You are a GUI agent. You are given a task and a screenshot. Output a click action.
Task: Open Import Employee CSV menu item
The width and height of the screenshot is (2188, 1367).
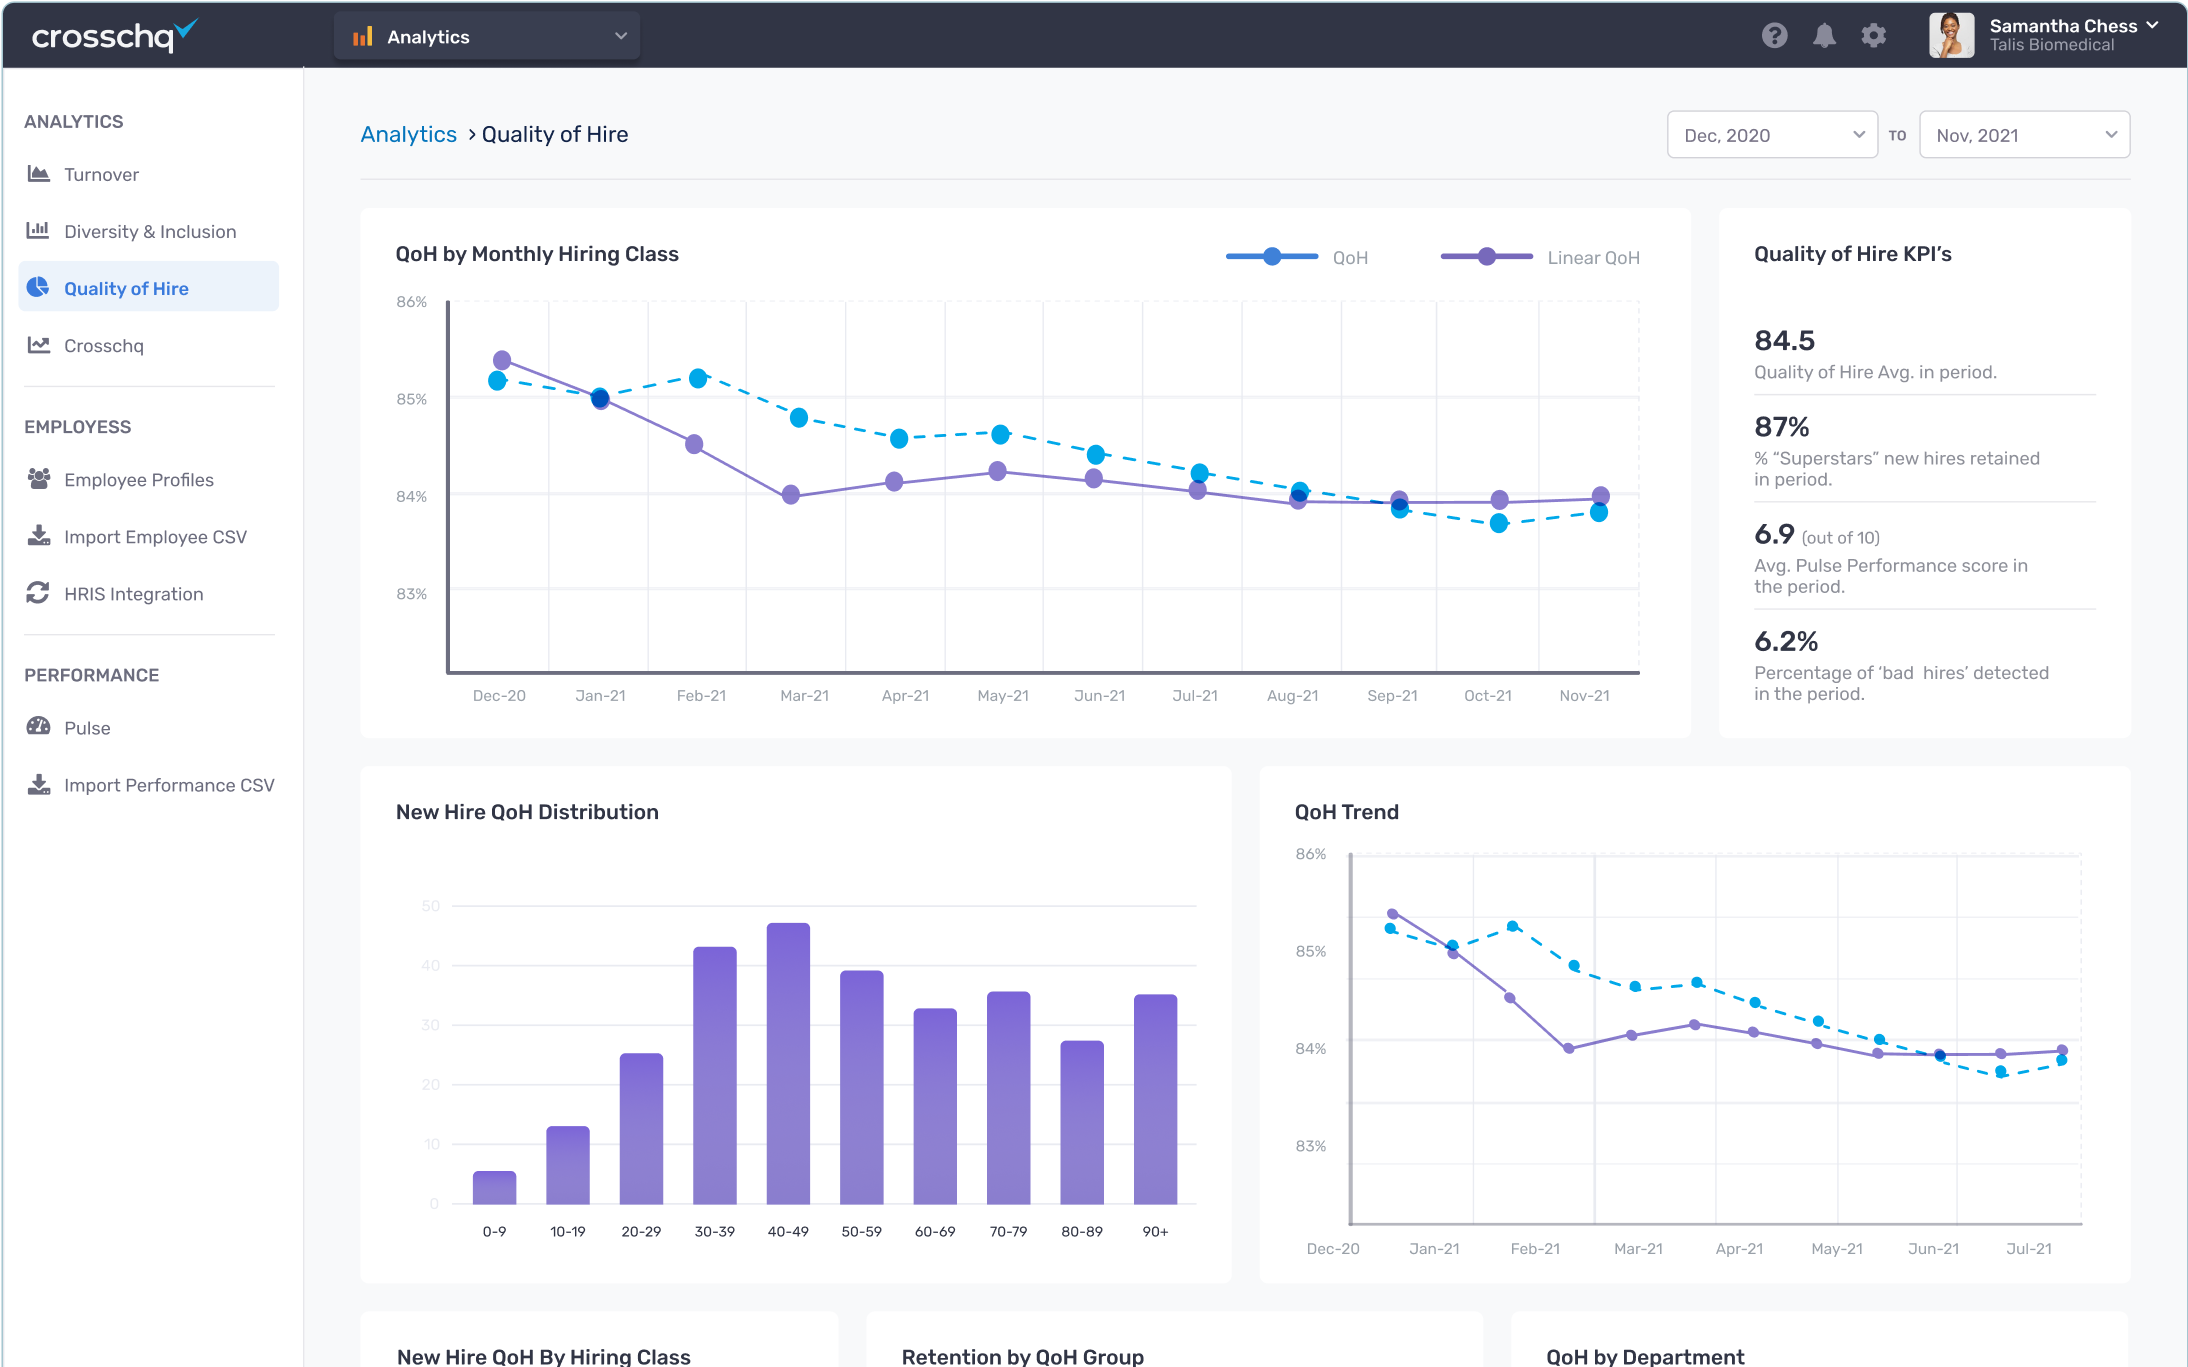click(155, 537)
